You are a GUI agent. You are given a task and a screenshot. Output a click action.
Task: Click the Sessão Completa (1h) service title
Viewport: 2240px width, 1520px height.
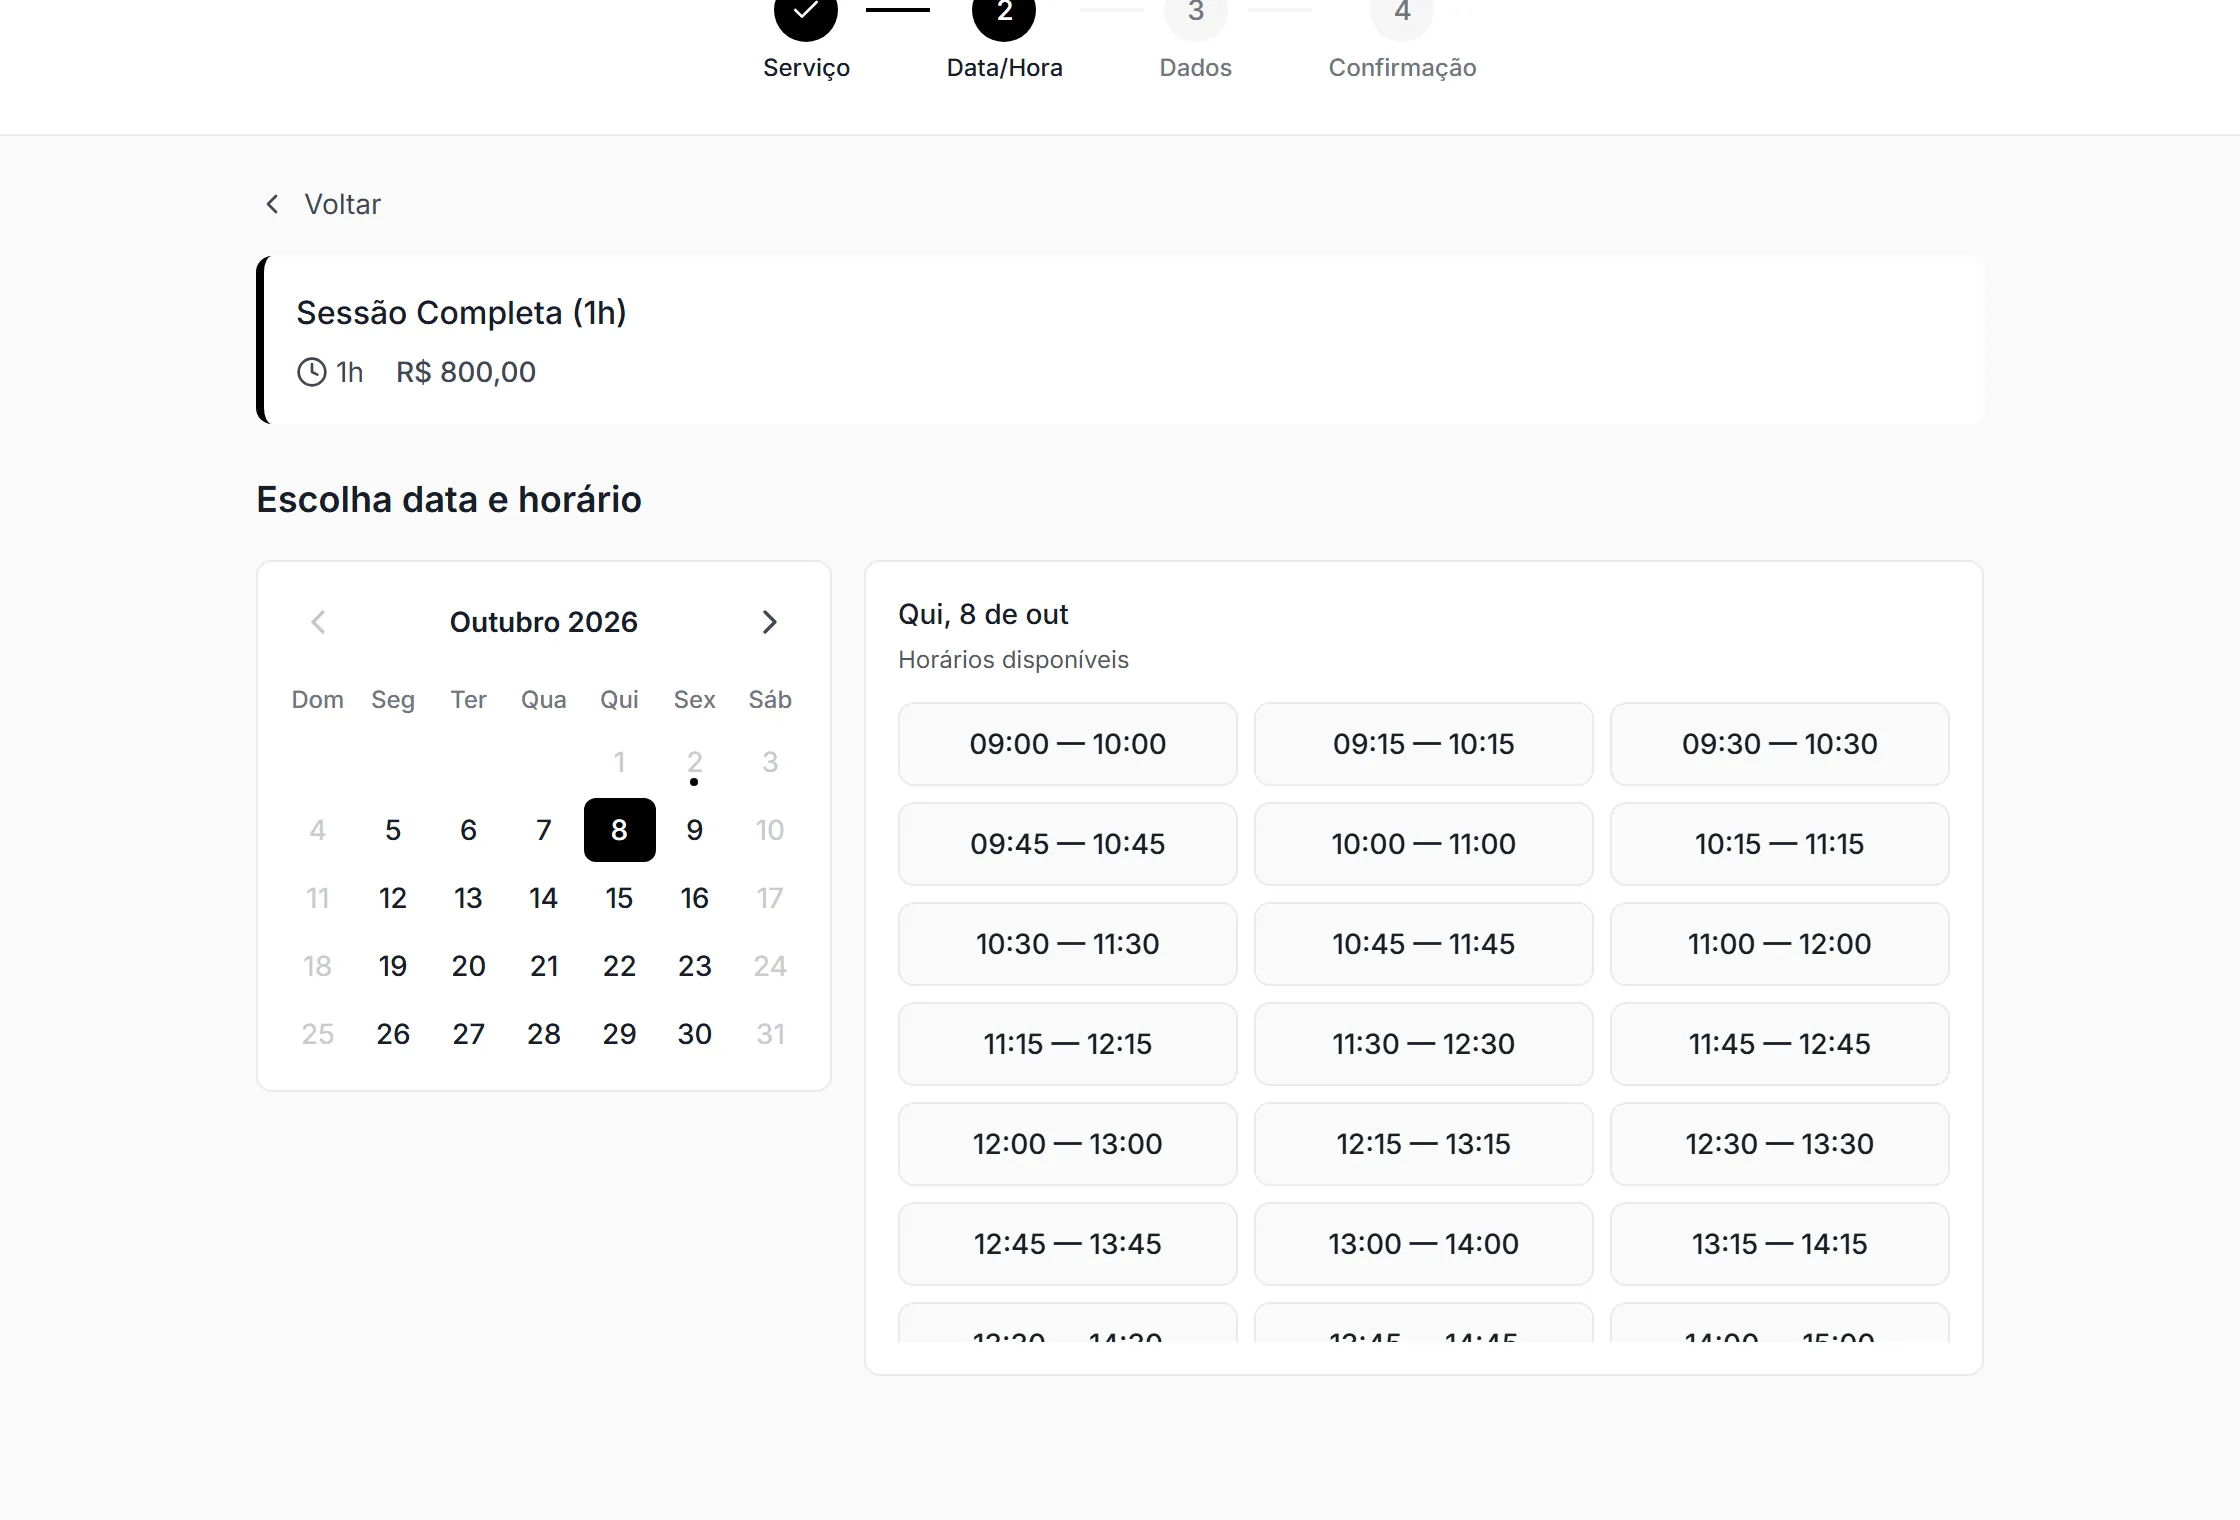(461, 313)
